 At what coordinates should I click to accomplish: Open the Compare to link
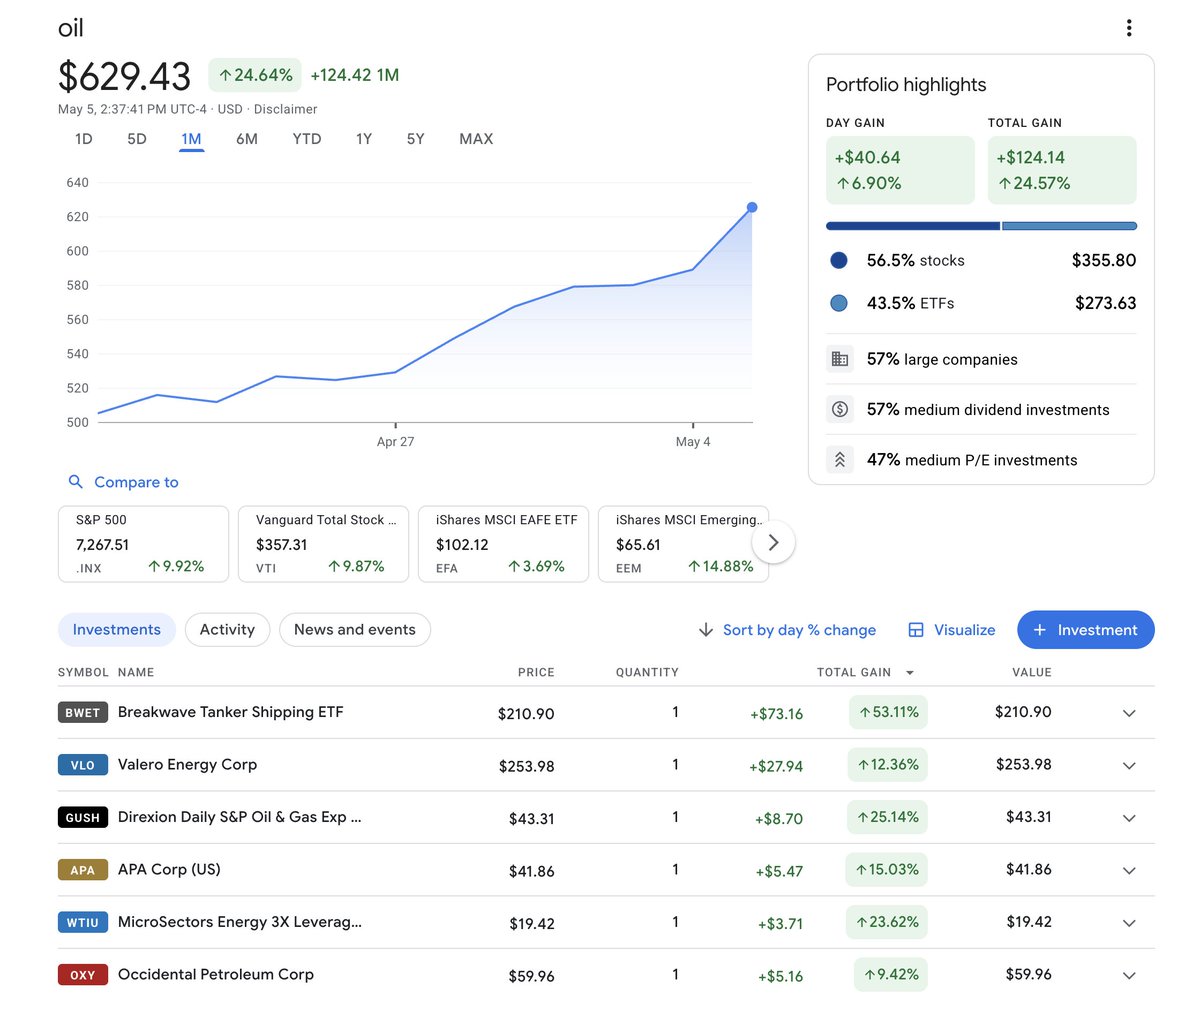136,482
